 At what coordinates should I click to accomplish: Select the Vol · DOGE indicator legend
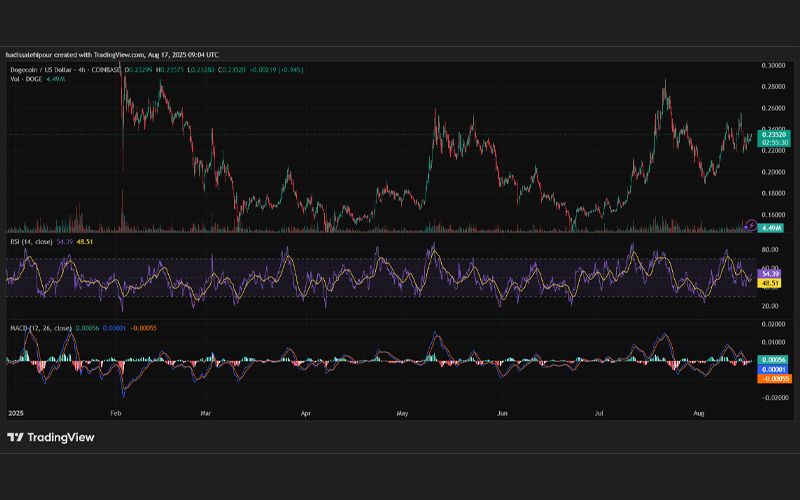point(27,79)
